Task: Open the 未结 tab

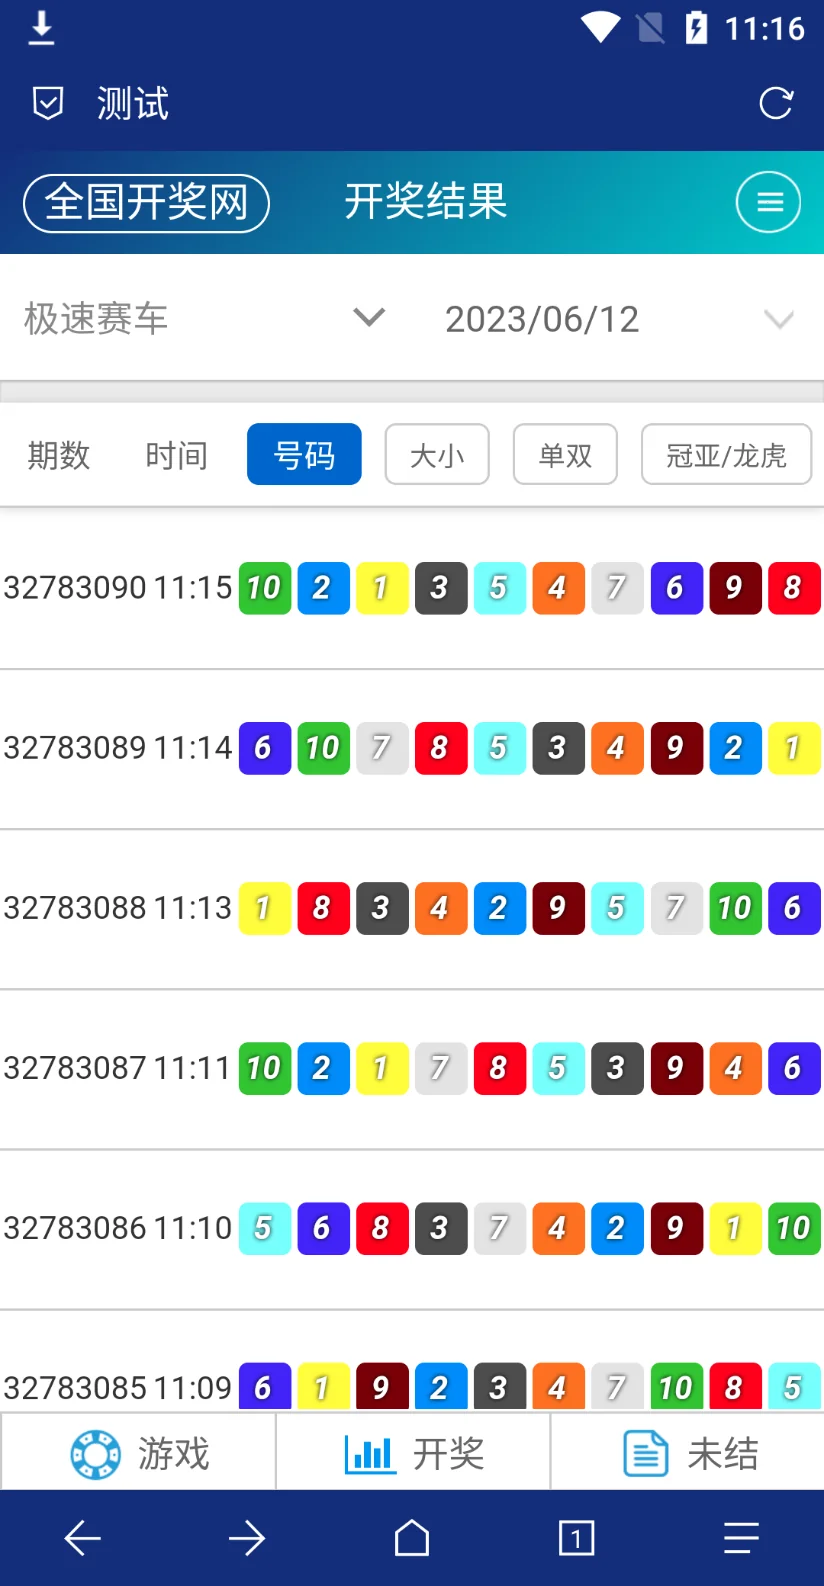Action: [x=689, y=1453]
